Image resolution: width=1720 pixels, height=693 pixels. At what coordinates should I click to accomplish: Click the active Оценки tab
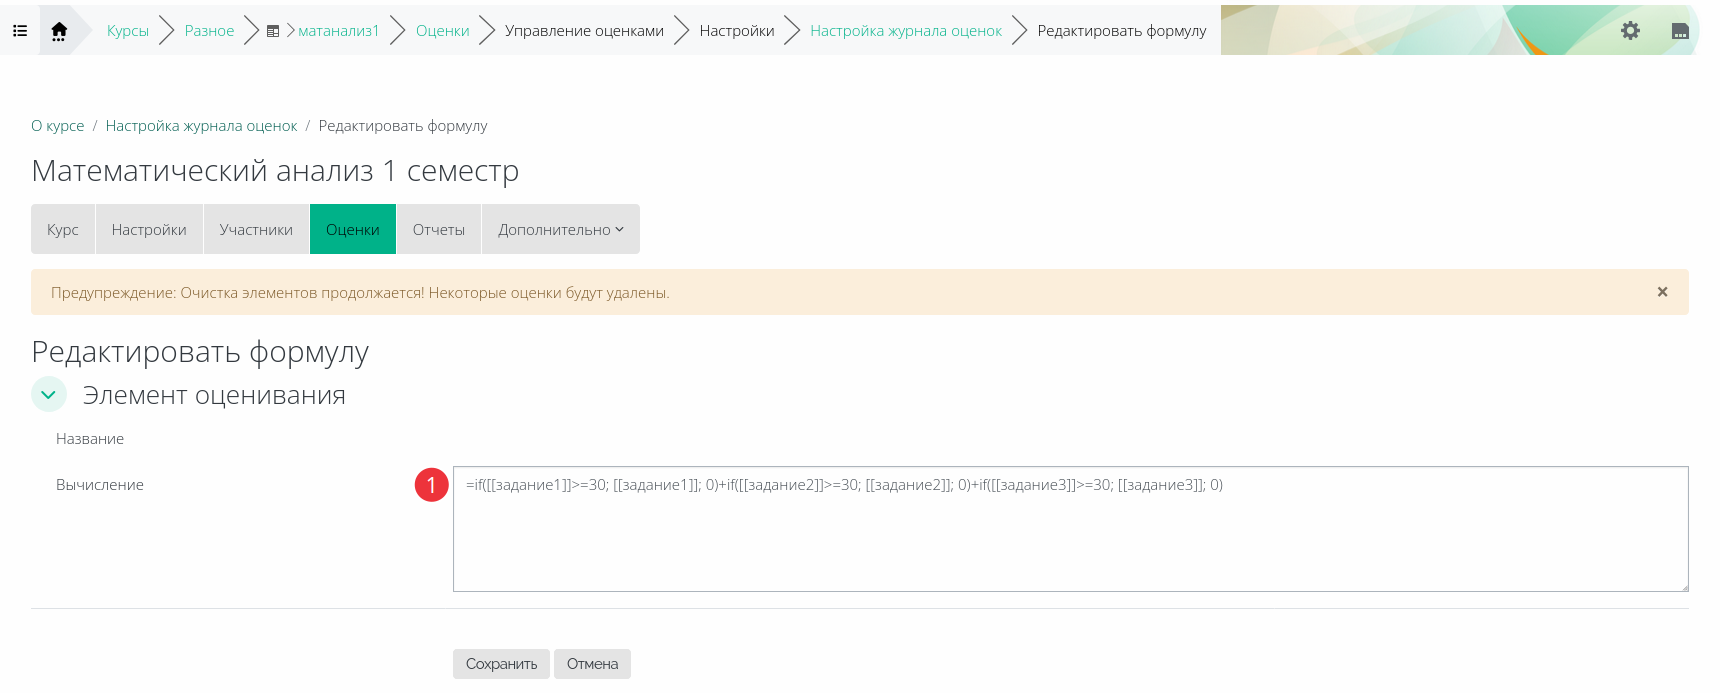point(352,229)
